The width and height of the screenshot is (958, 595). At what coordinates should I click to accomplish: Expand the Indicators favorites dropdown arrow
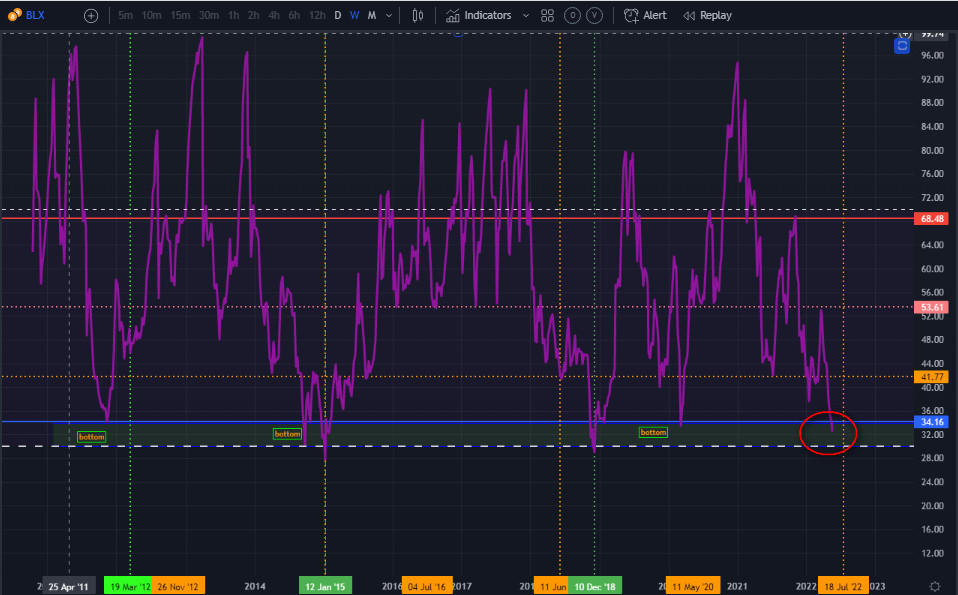(x=525, y=16)
